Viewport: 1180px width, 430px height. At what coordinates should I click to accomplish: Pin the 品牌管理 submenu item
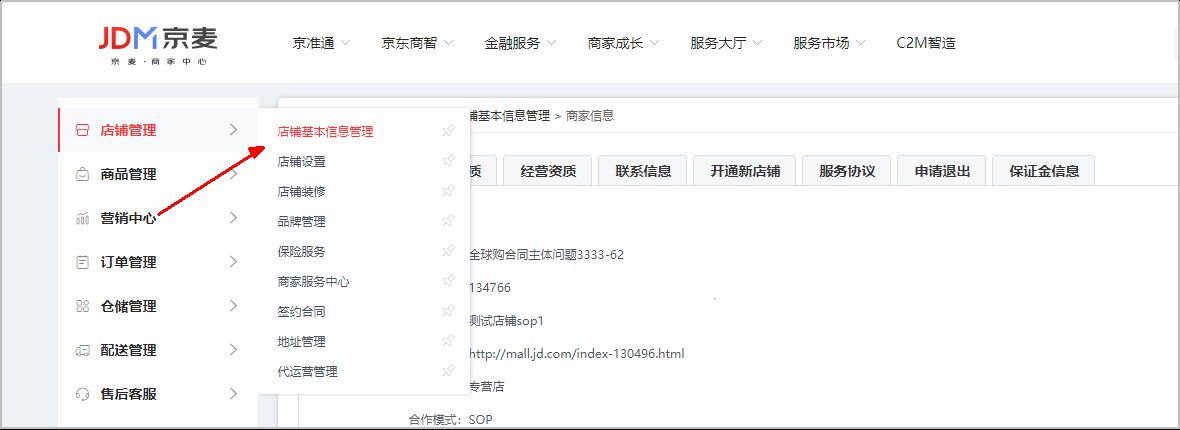pyautogui.click(x=448, y=221)
